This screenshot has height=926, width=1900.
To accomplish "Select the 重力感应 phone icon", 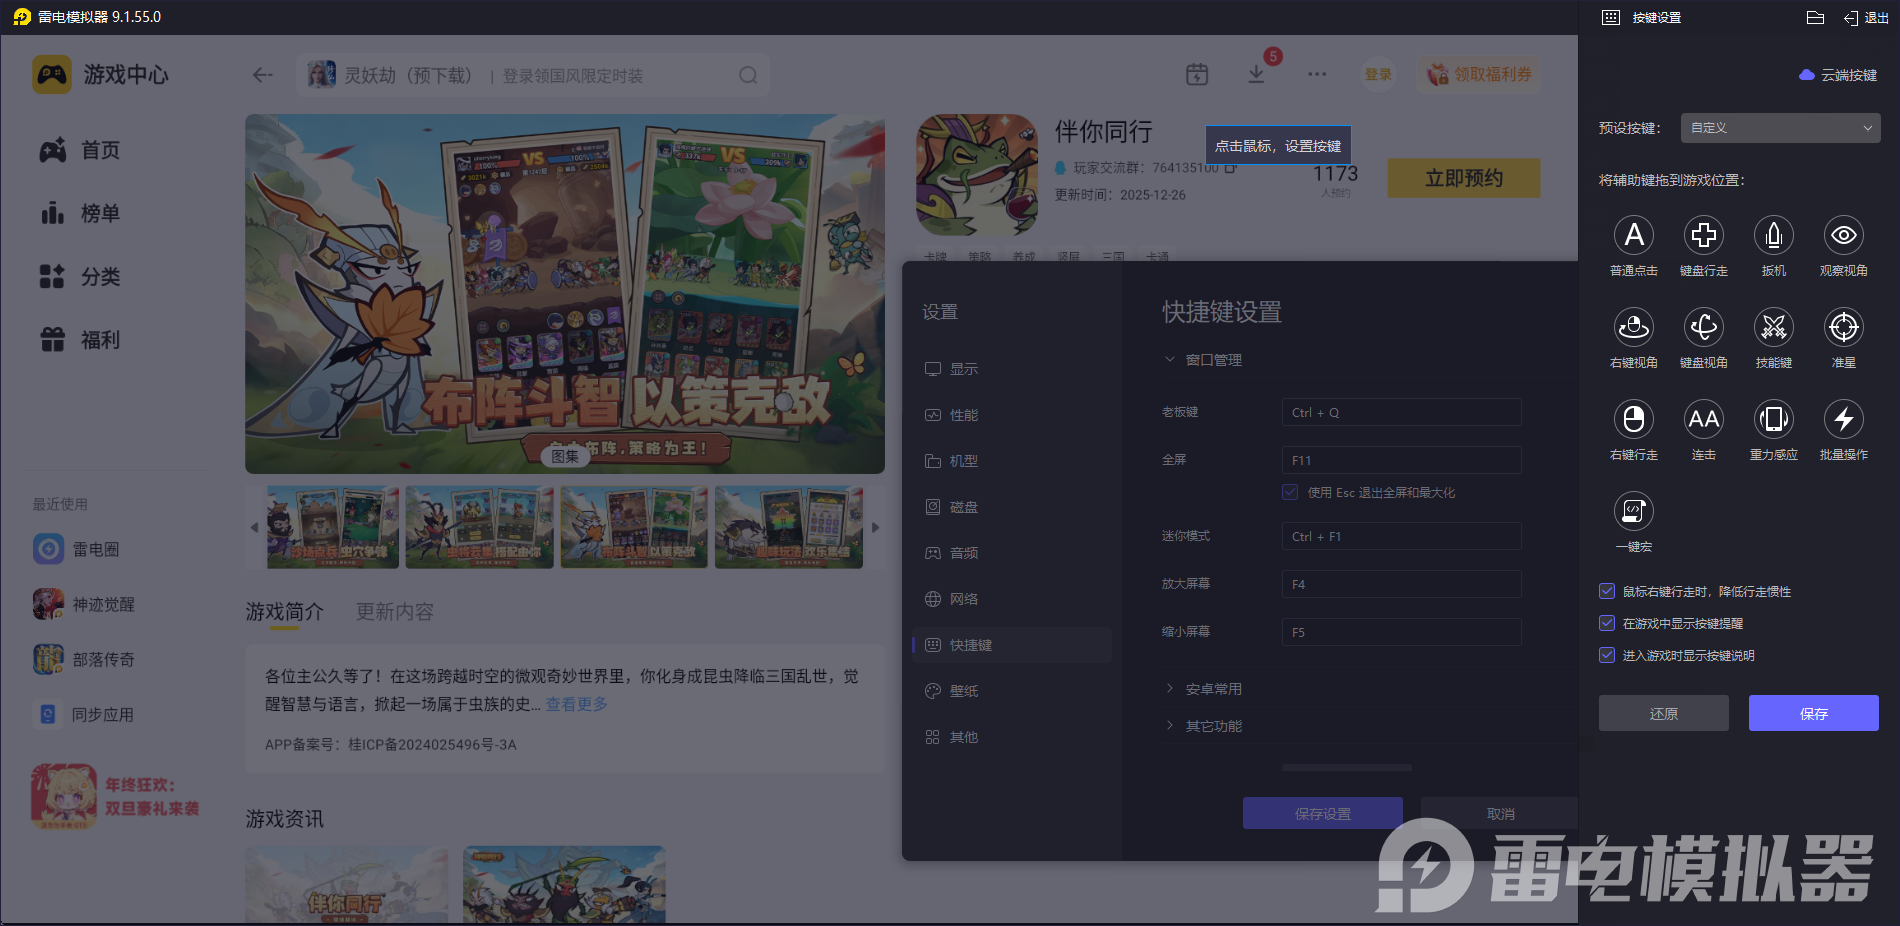I will click(1774, 419).
